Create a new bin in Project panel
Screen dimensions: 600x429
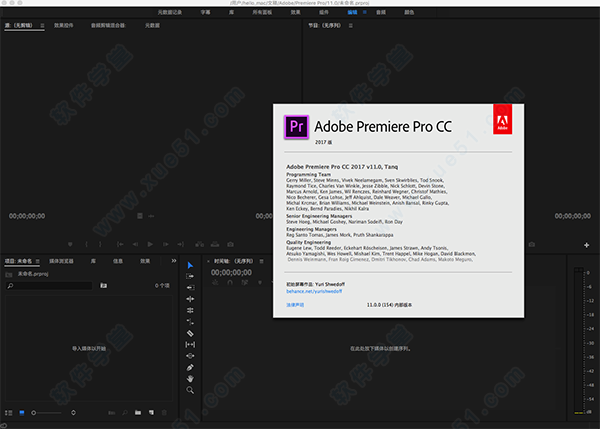tap(138, 413)
